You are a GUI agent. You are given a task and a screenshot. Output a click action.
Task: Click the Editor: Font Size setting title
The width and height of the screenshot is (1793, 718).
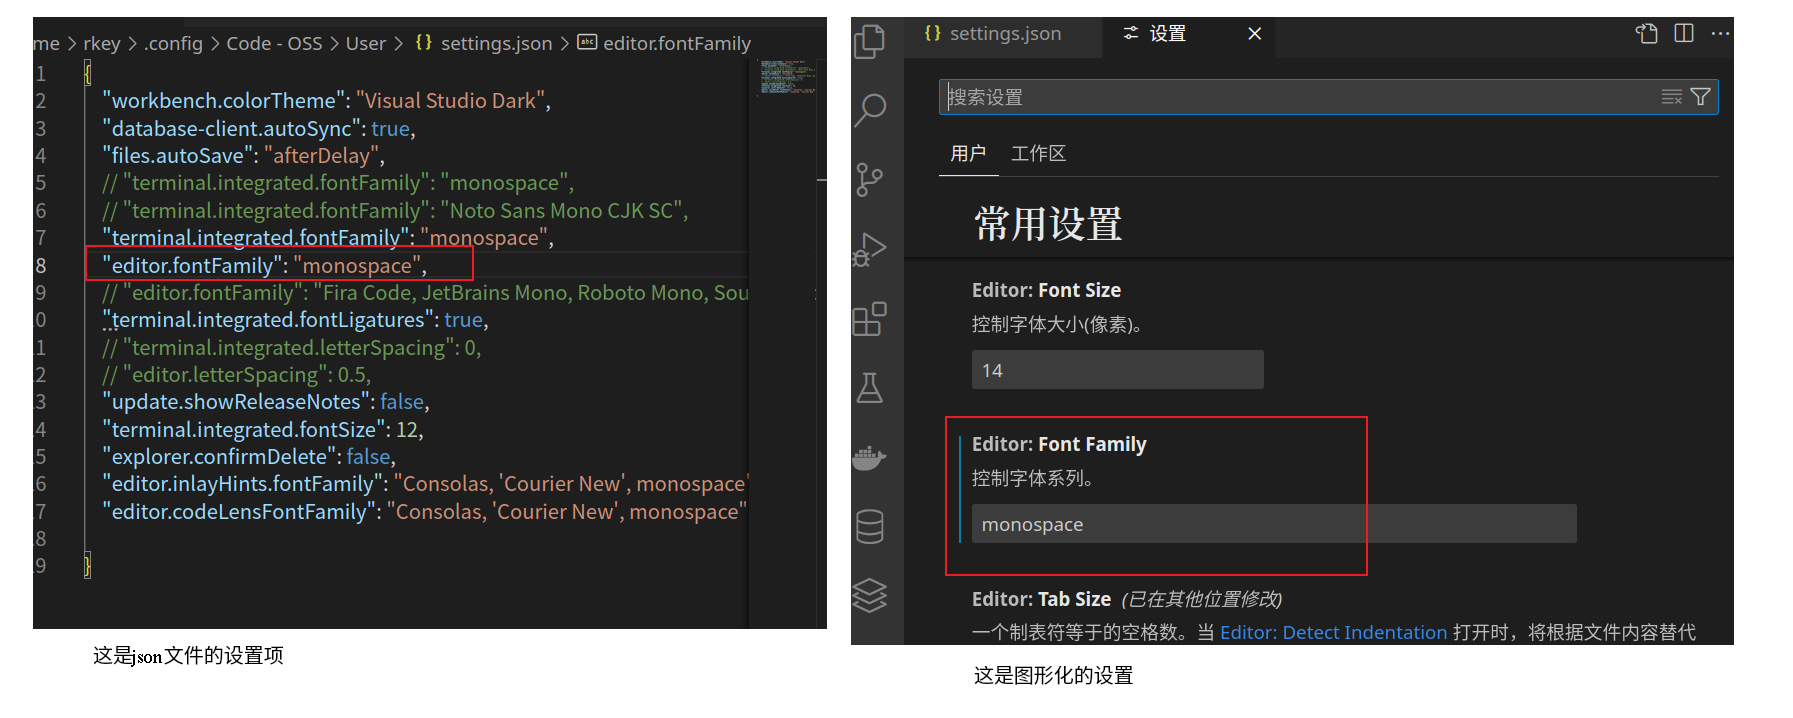pyautogui.click(x=1046, y=290)
